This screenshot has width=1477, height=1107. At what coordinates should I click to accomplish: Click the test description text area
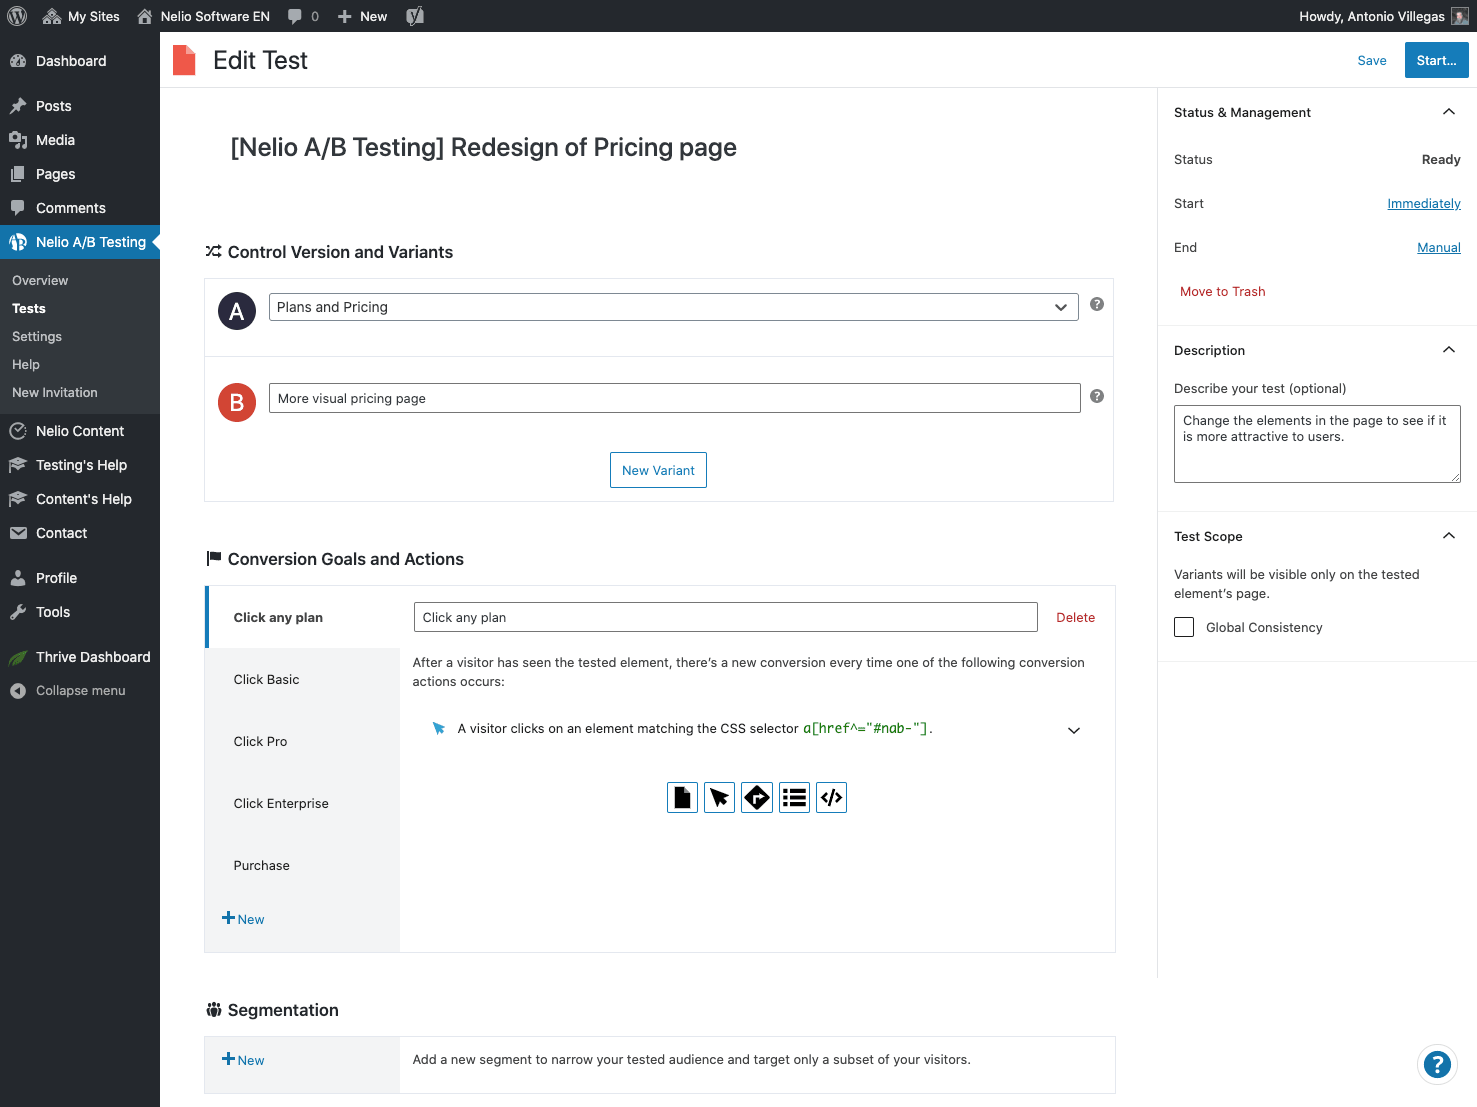[x=1316, y=443]
